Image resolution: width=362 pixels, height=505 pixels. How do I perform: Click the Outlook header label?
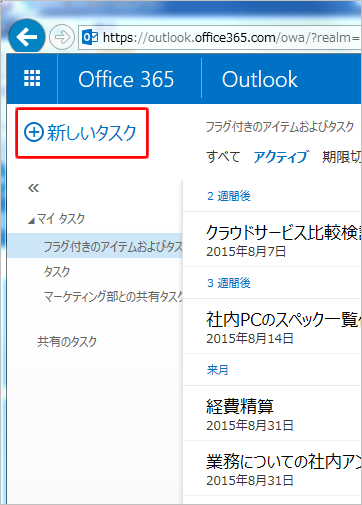click(260, 79)
